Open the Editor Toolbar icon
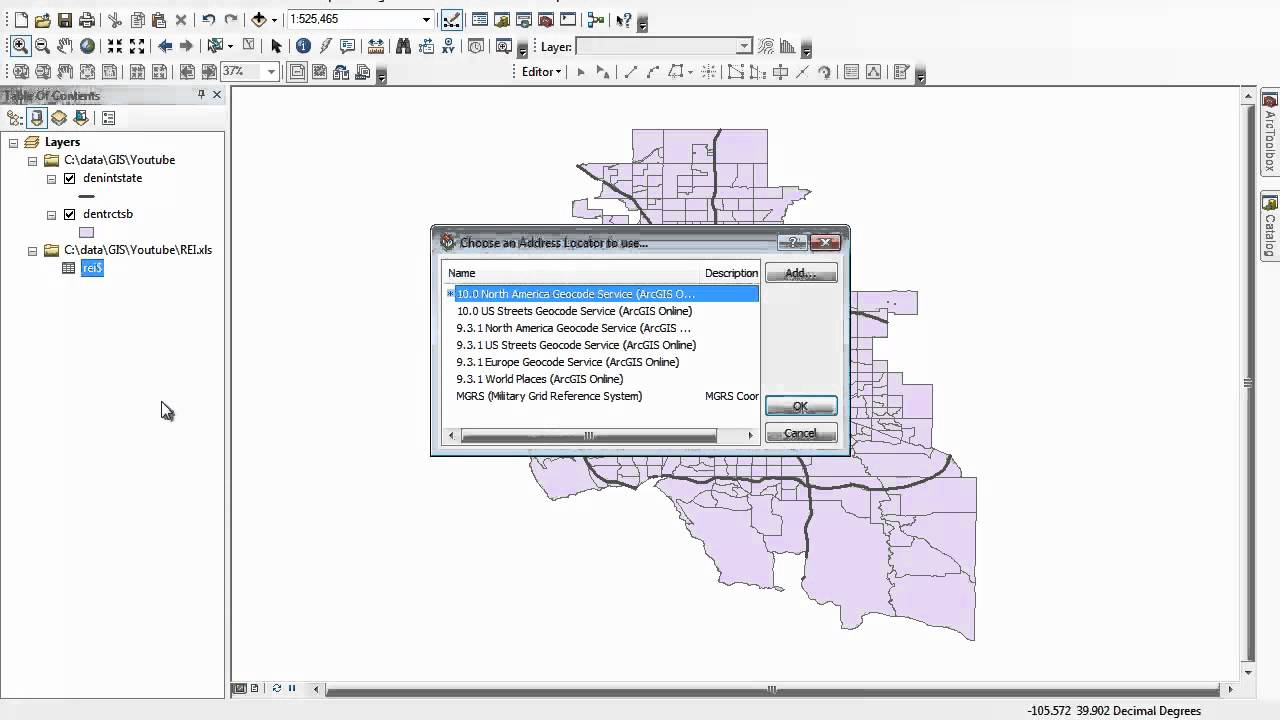 (x=451, y=20)
